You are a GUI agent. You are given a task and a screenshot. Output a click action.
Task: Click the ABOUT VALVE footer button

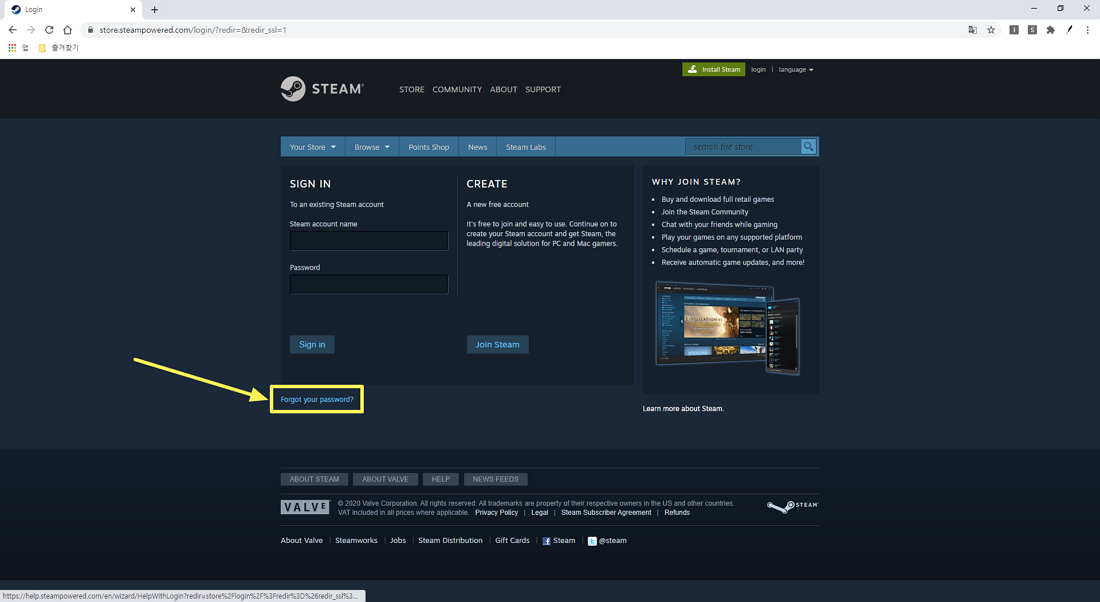click(x=385, y=479)
